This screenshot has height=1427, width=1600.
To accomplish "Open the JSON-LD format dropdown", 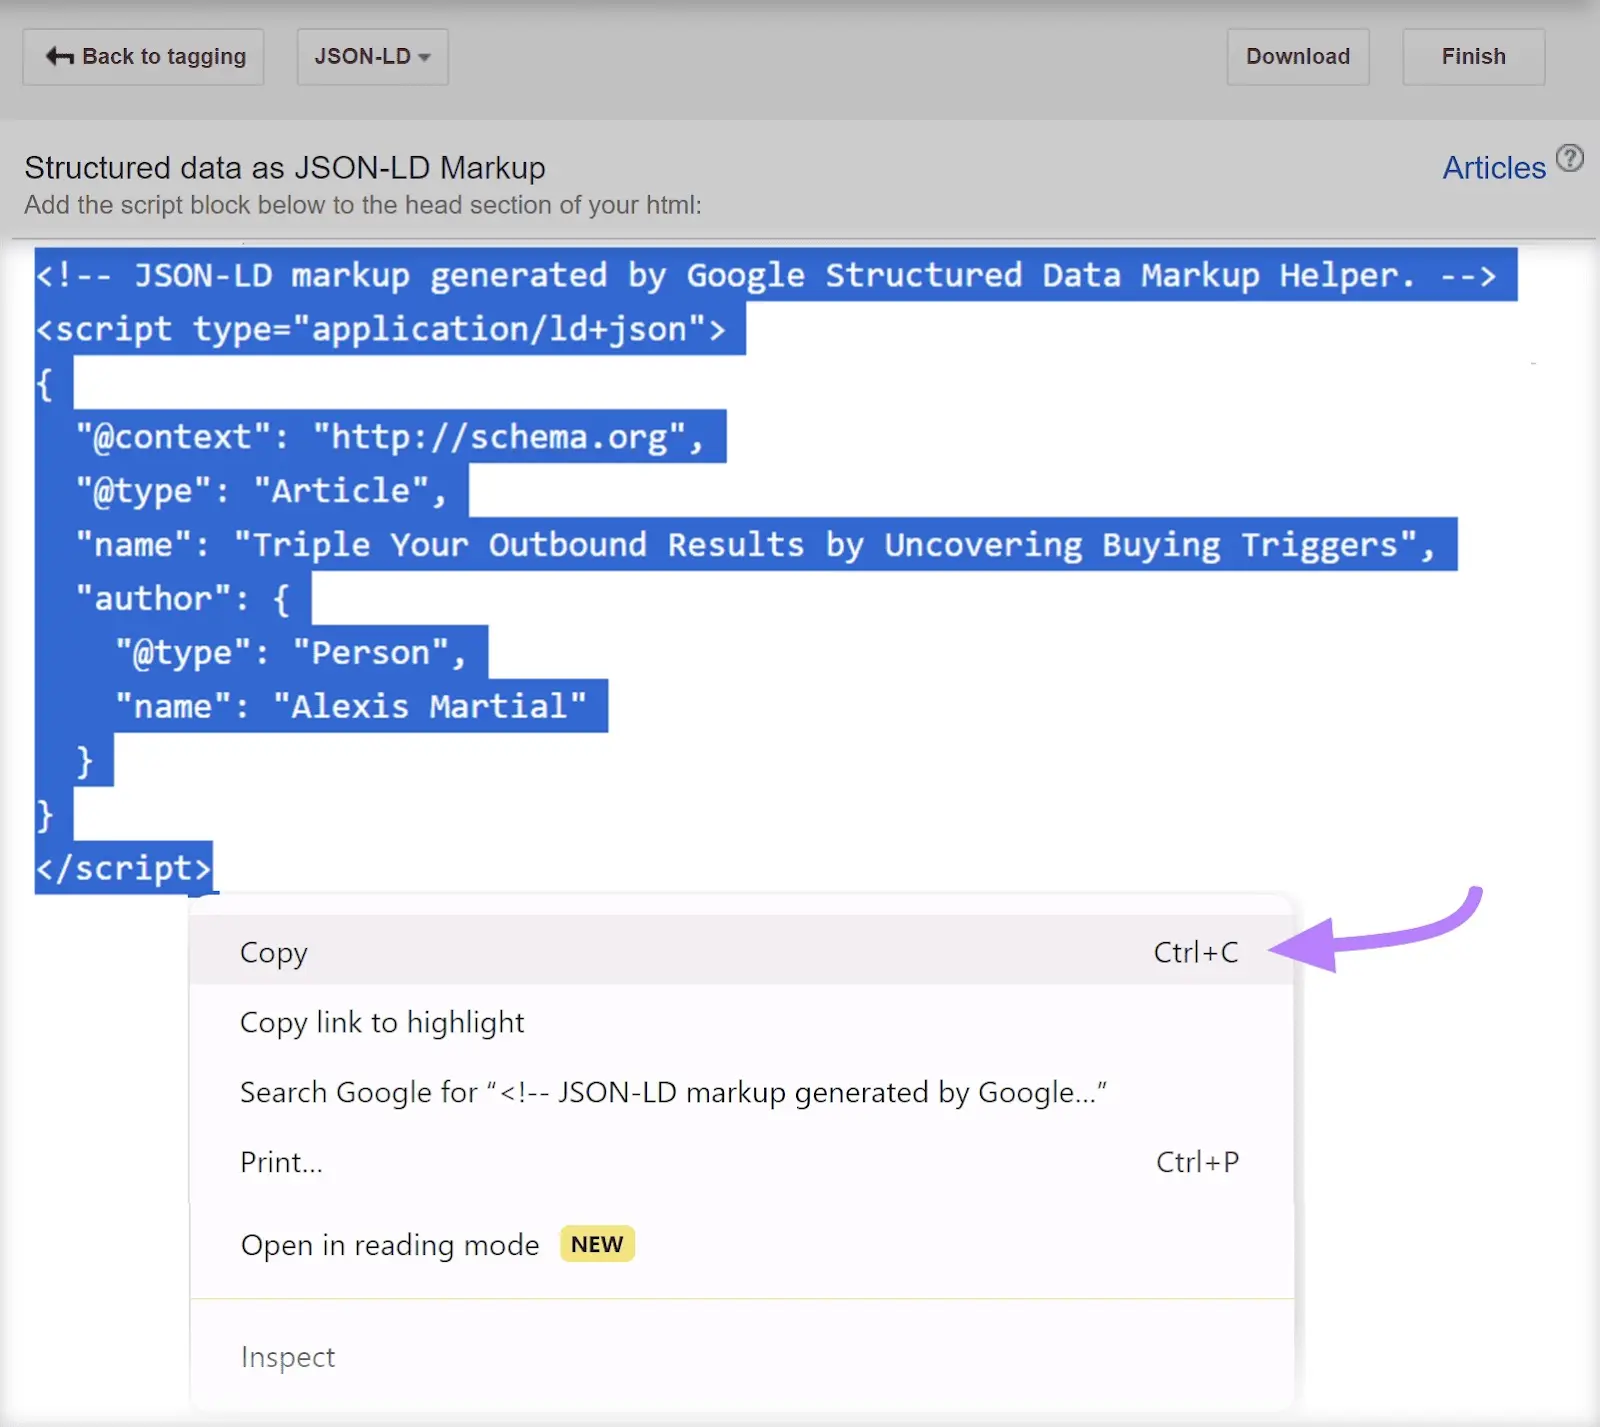I will pos(371,56).
